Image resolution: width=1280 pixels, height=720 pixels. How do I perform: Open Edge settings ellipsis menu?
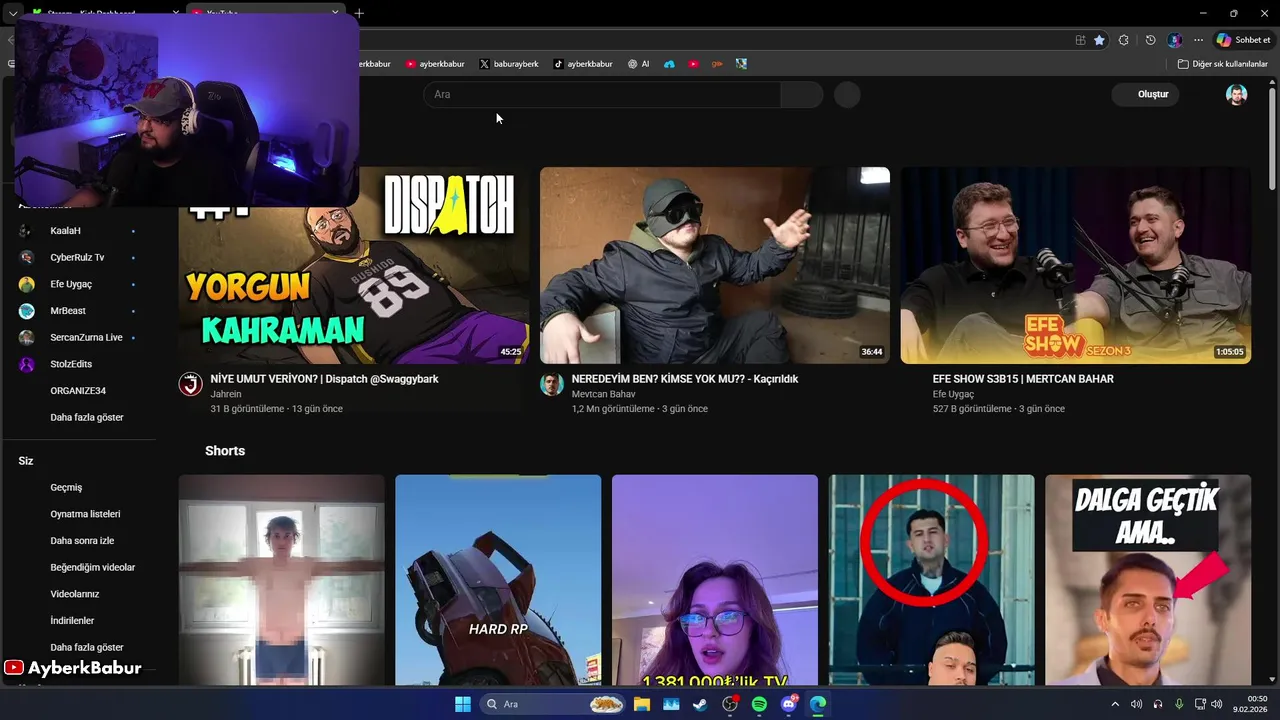(x=1198, y=40)
